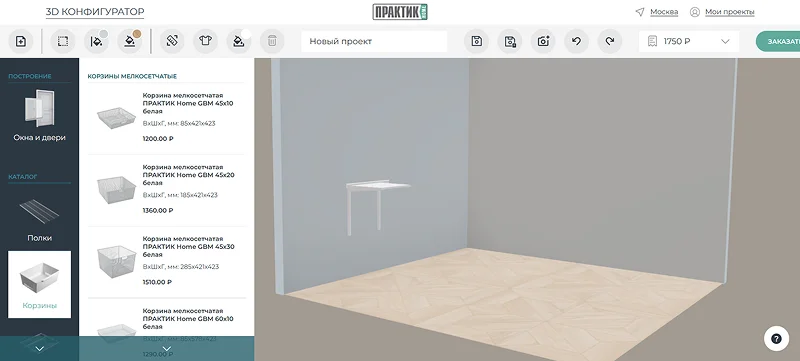The width and height of the screenshot is (800, 361).
Task: Click the price 1200.00 Р
Action: (158, 138)
